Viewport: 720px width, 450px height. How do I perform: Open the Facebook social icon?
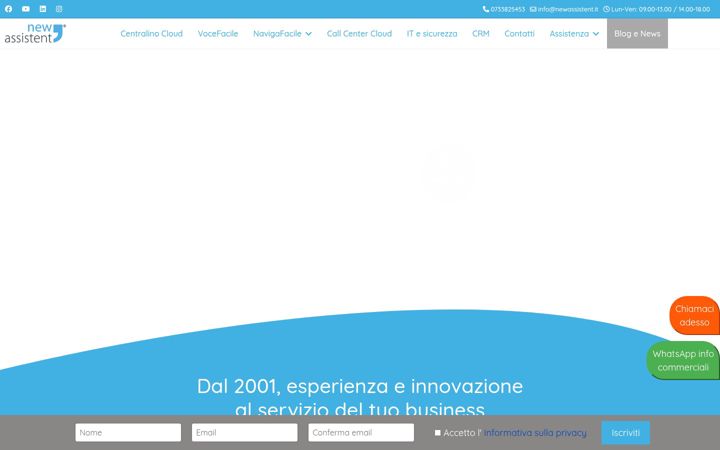[x=8, y=9]
